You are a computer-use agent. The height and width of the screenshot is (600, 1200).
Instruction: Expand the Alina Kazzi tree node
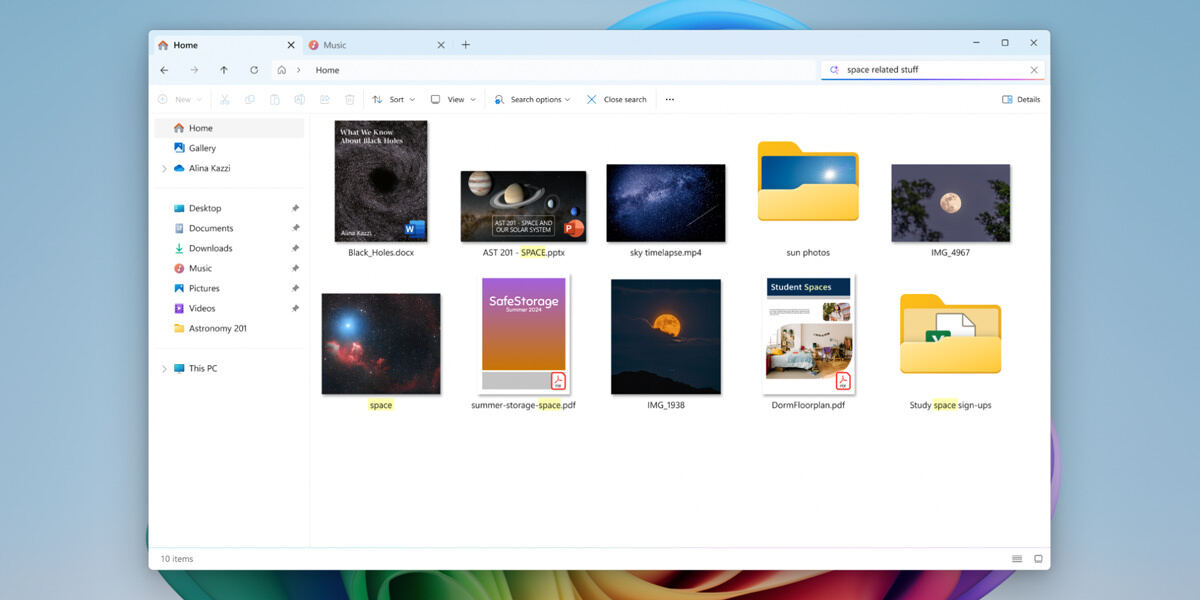(x=164, y=168)
